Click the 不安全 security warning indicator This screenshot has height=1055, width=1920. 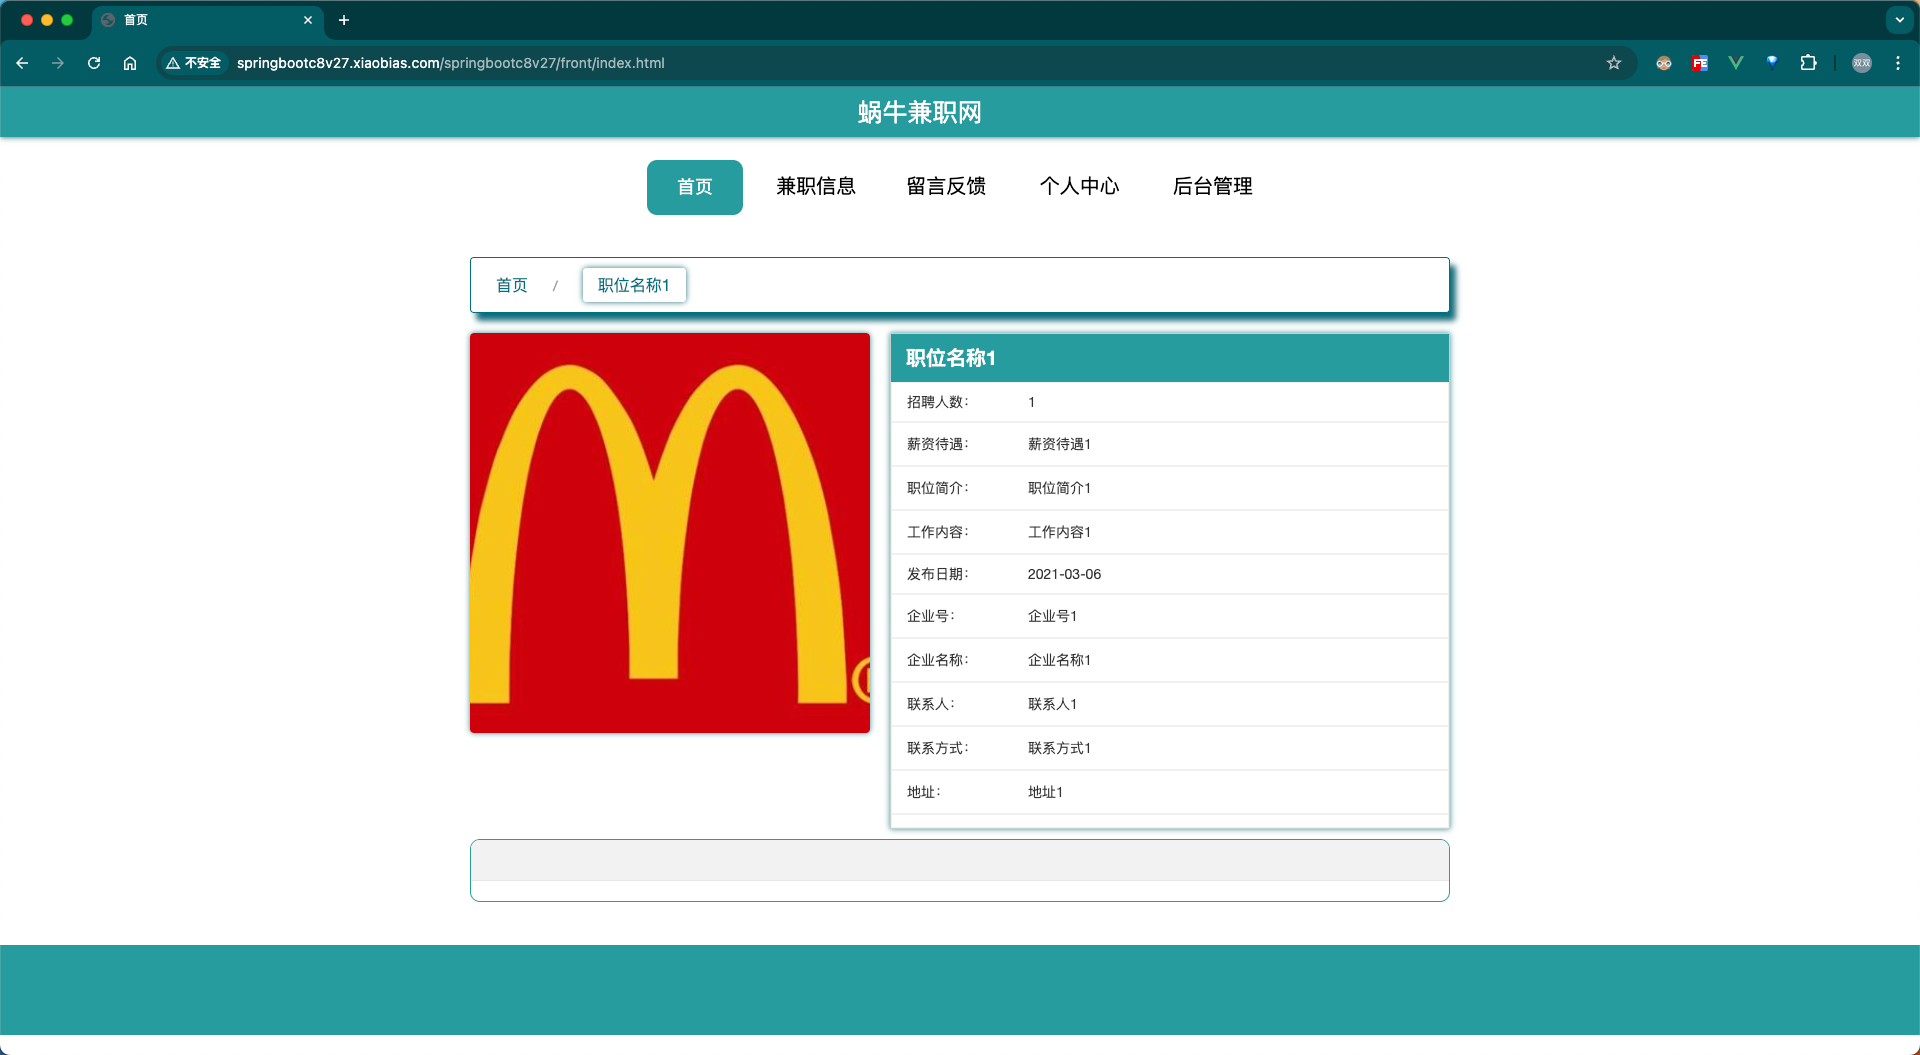[194, 63]
